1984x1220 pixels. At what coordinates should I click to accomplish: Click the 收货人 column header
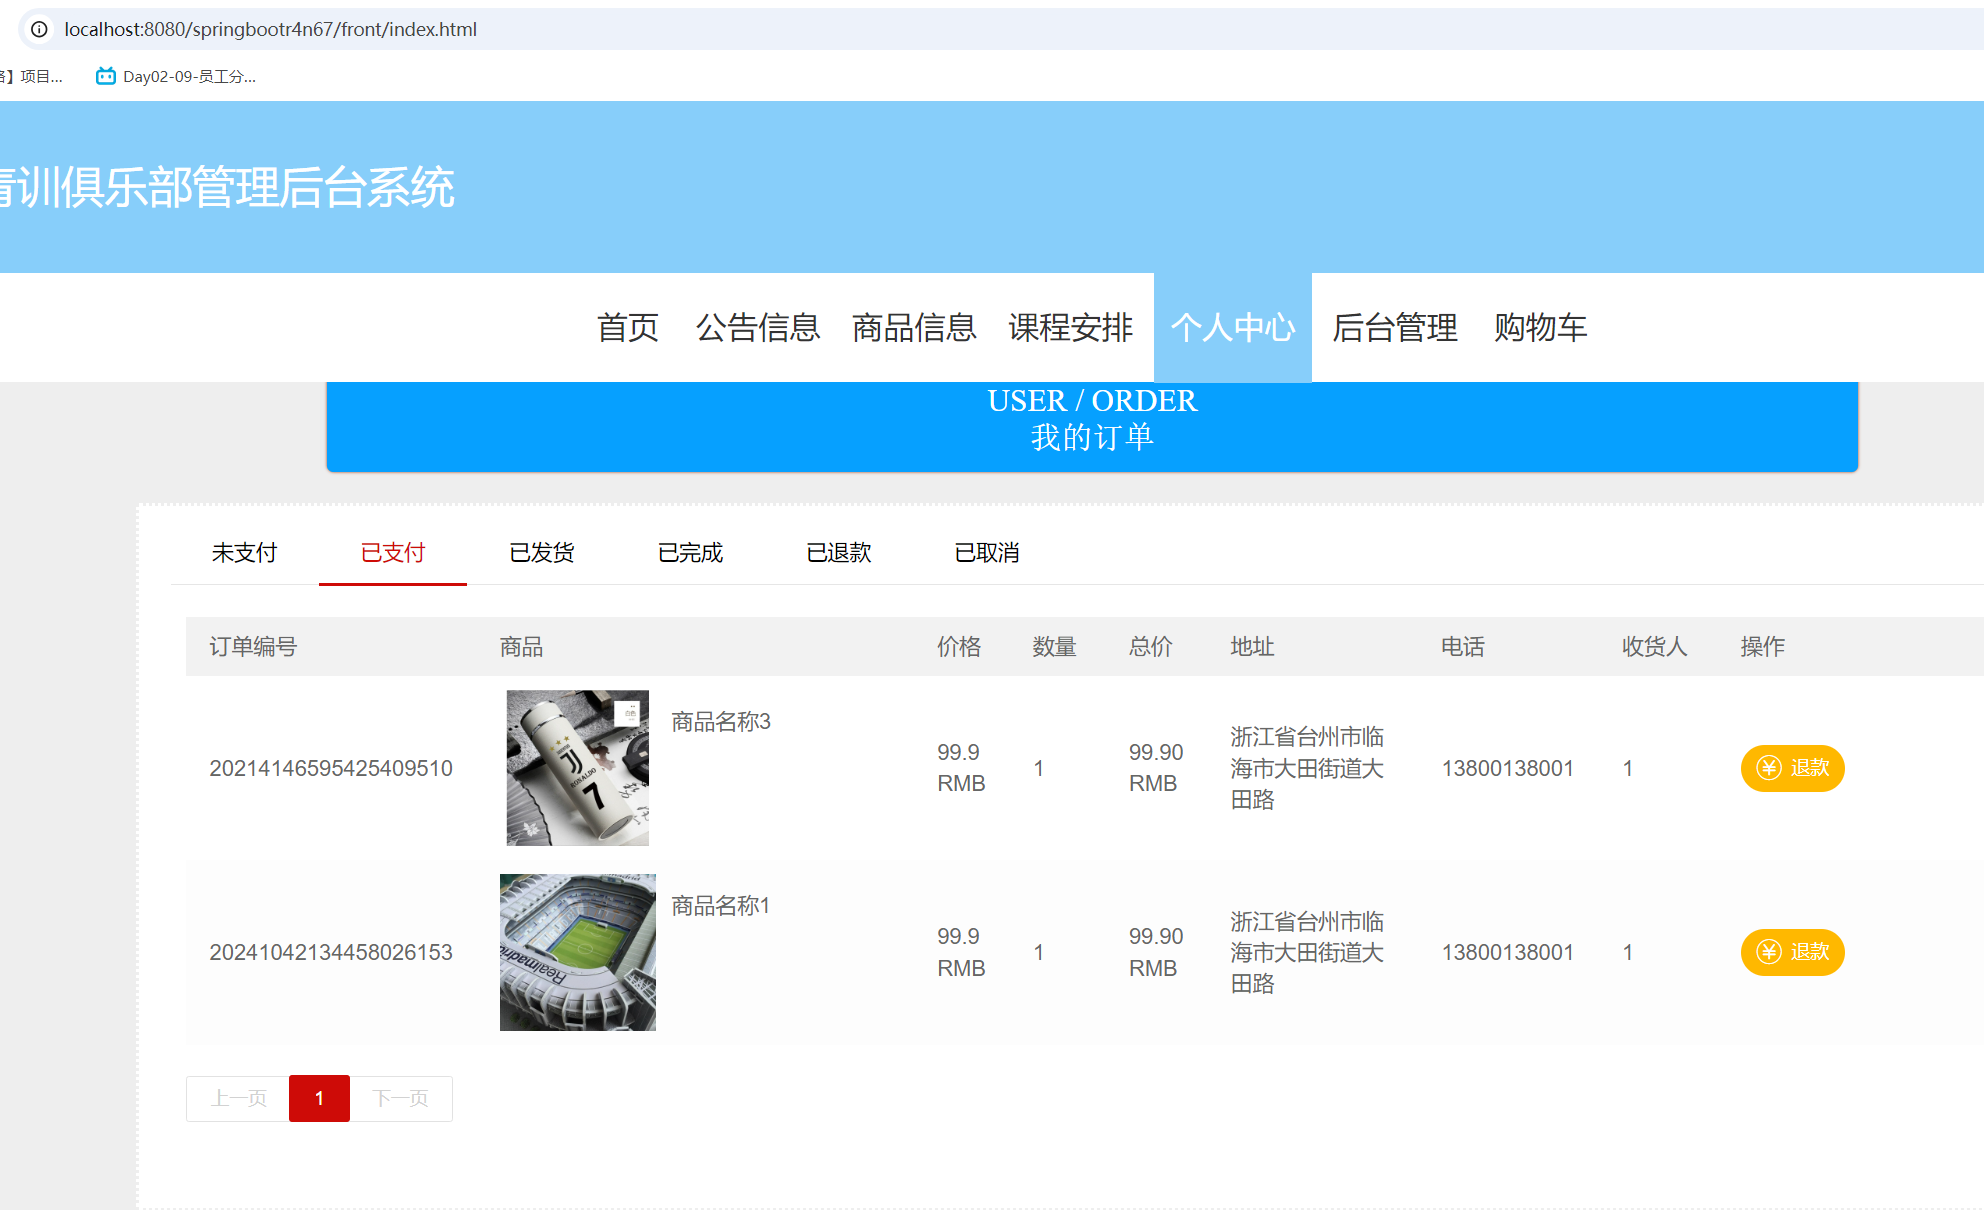1655,646
